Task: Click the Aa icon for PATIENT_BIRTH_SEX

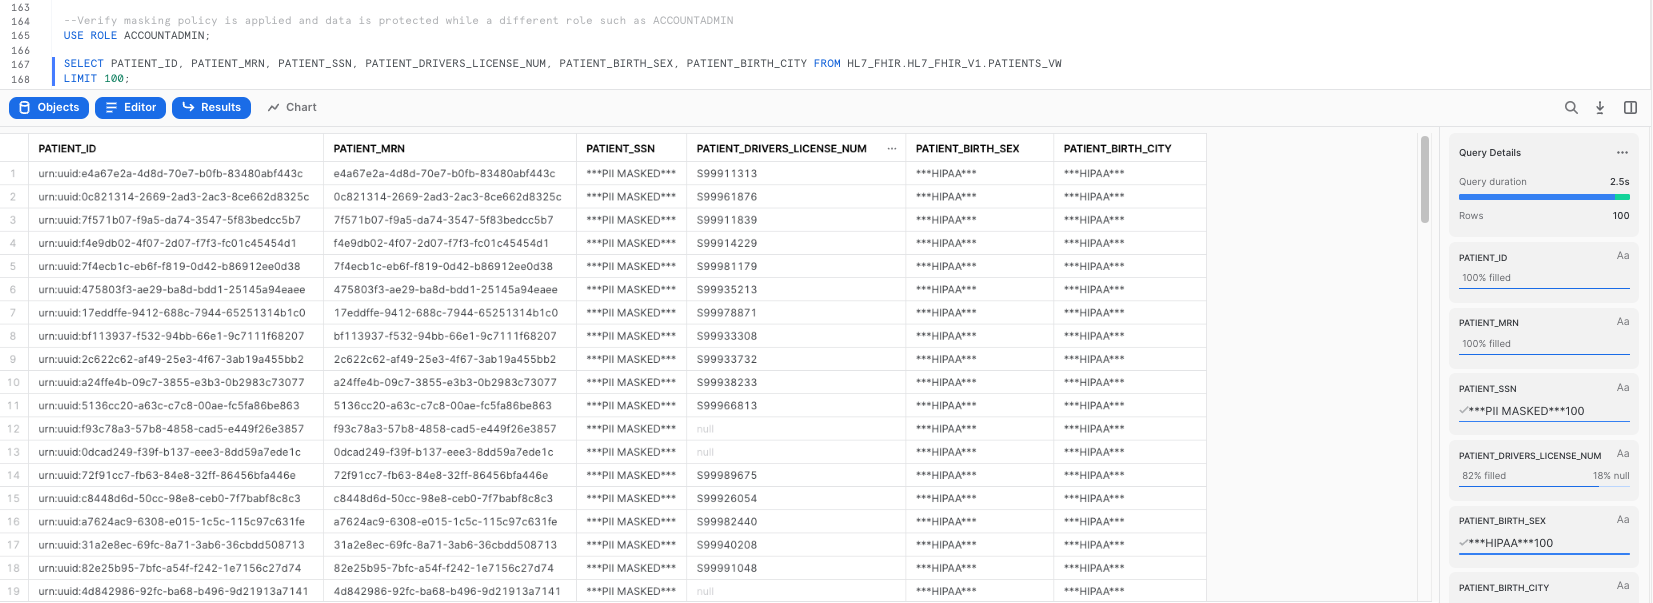Action: [x=1623, y=520]
